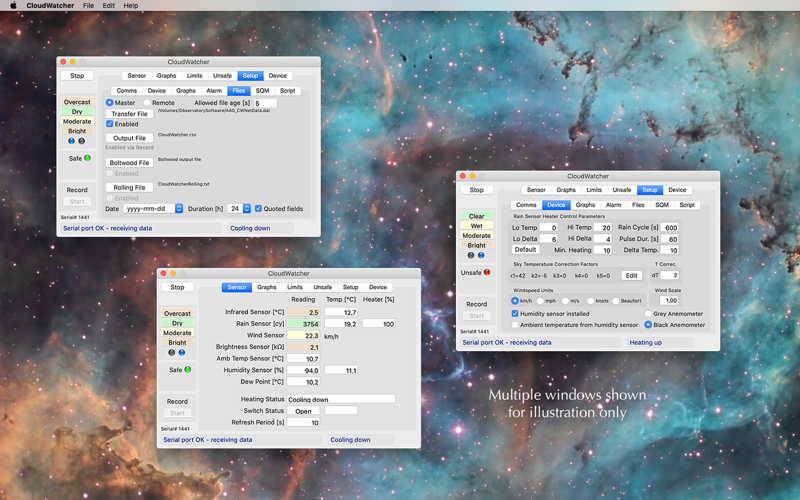Click the Refresh Period field
800x500 pixels.
point(303,422)
